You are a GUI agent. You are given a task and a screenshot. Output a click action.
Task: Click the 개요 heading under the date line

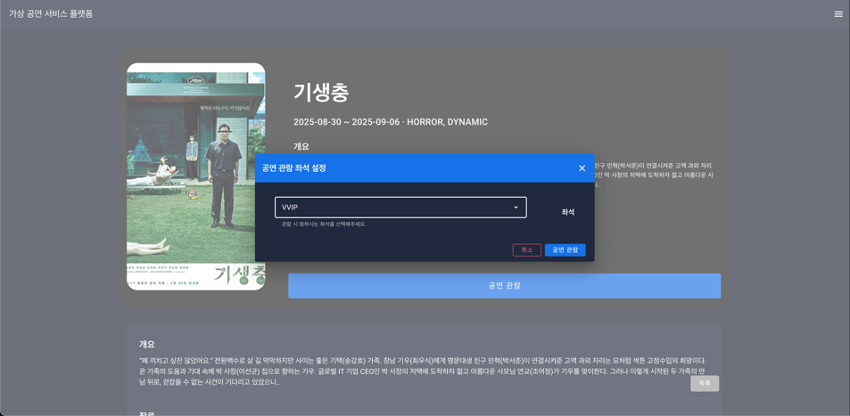301,146
